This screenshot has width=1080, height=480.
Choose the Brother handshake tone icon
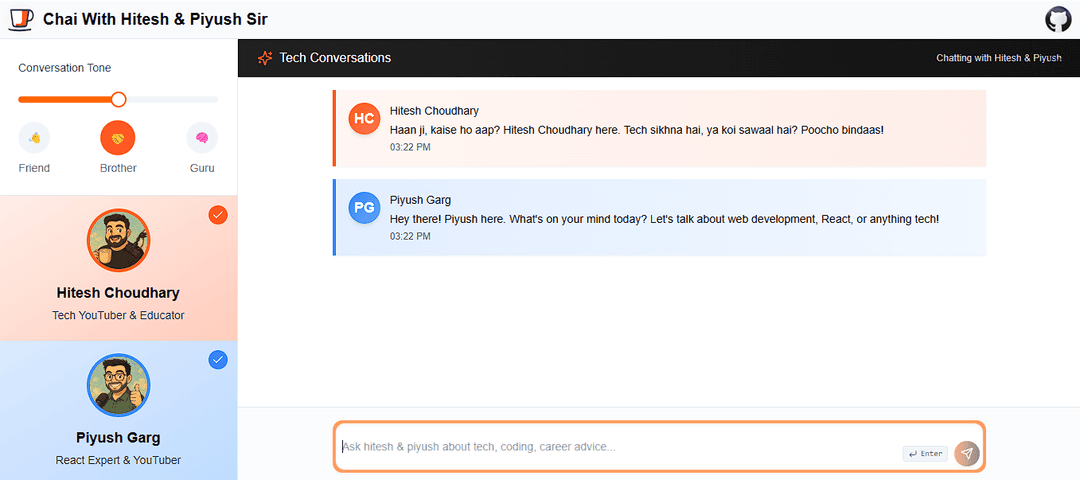(118, 138)
